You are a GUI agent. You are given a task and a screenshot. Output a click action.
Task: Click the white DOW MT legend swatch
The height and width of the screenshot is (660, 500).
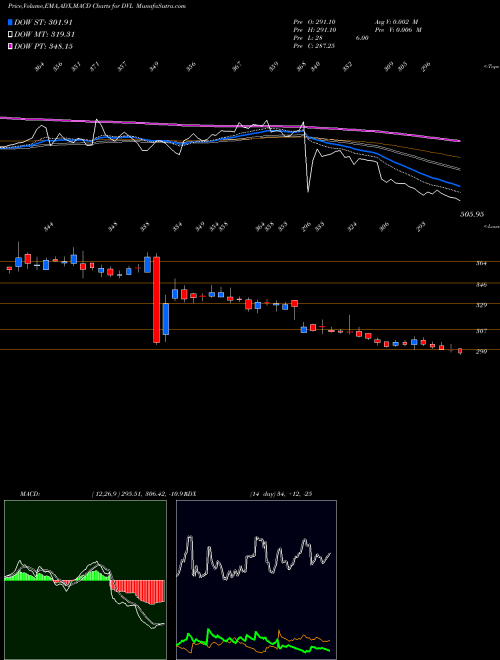[x=10, y=34]
